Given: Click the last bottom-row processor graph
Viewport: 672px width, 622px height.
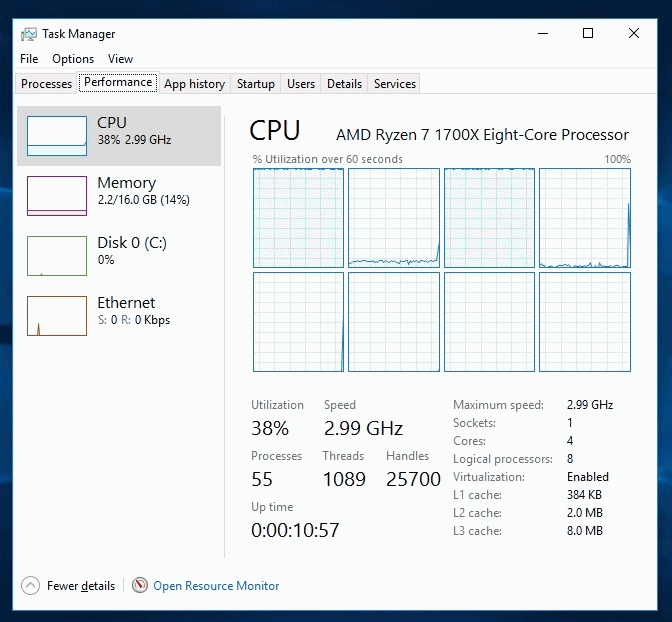Looking at the screenshot, I should coord(585,322).
